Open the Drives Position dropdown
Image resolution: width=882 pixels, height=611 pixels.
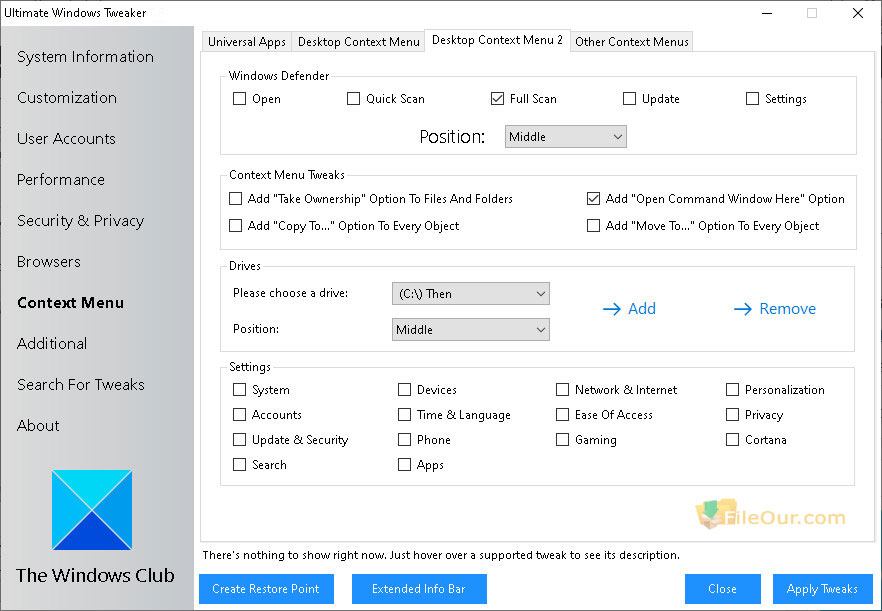point(471,330)
